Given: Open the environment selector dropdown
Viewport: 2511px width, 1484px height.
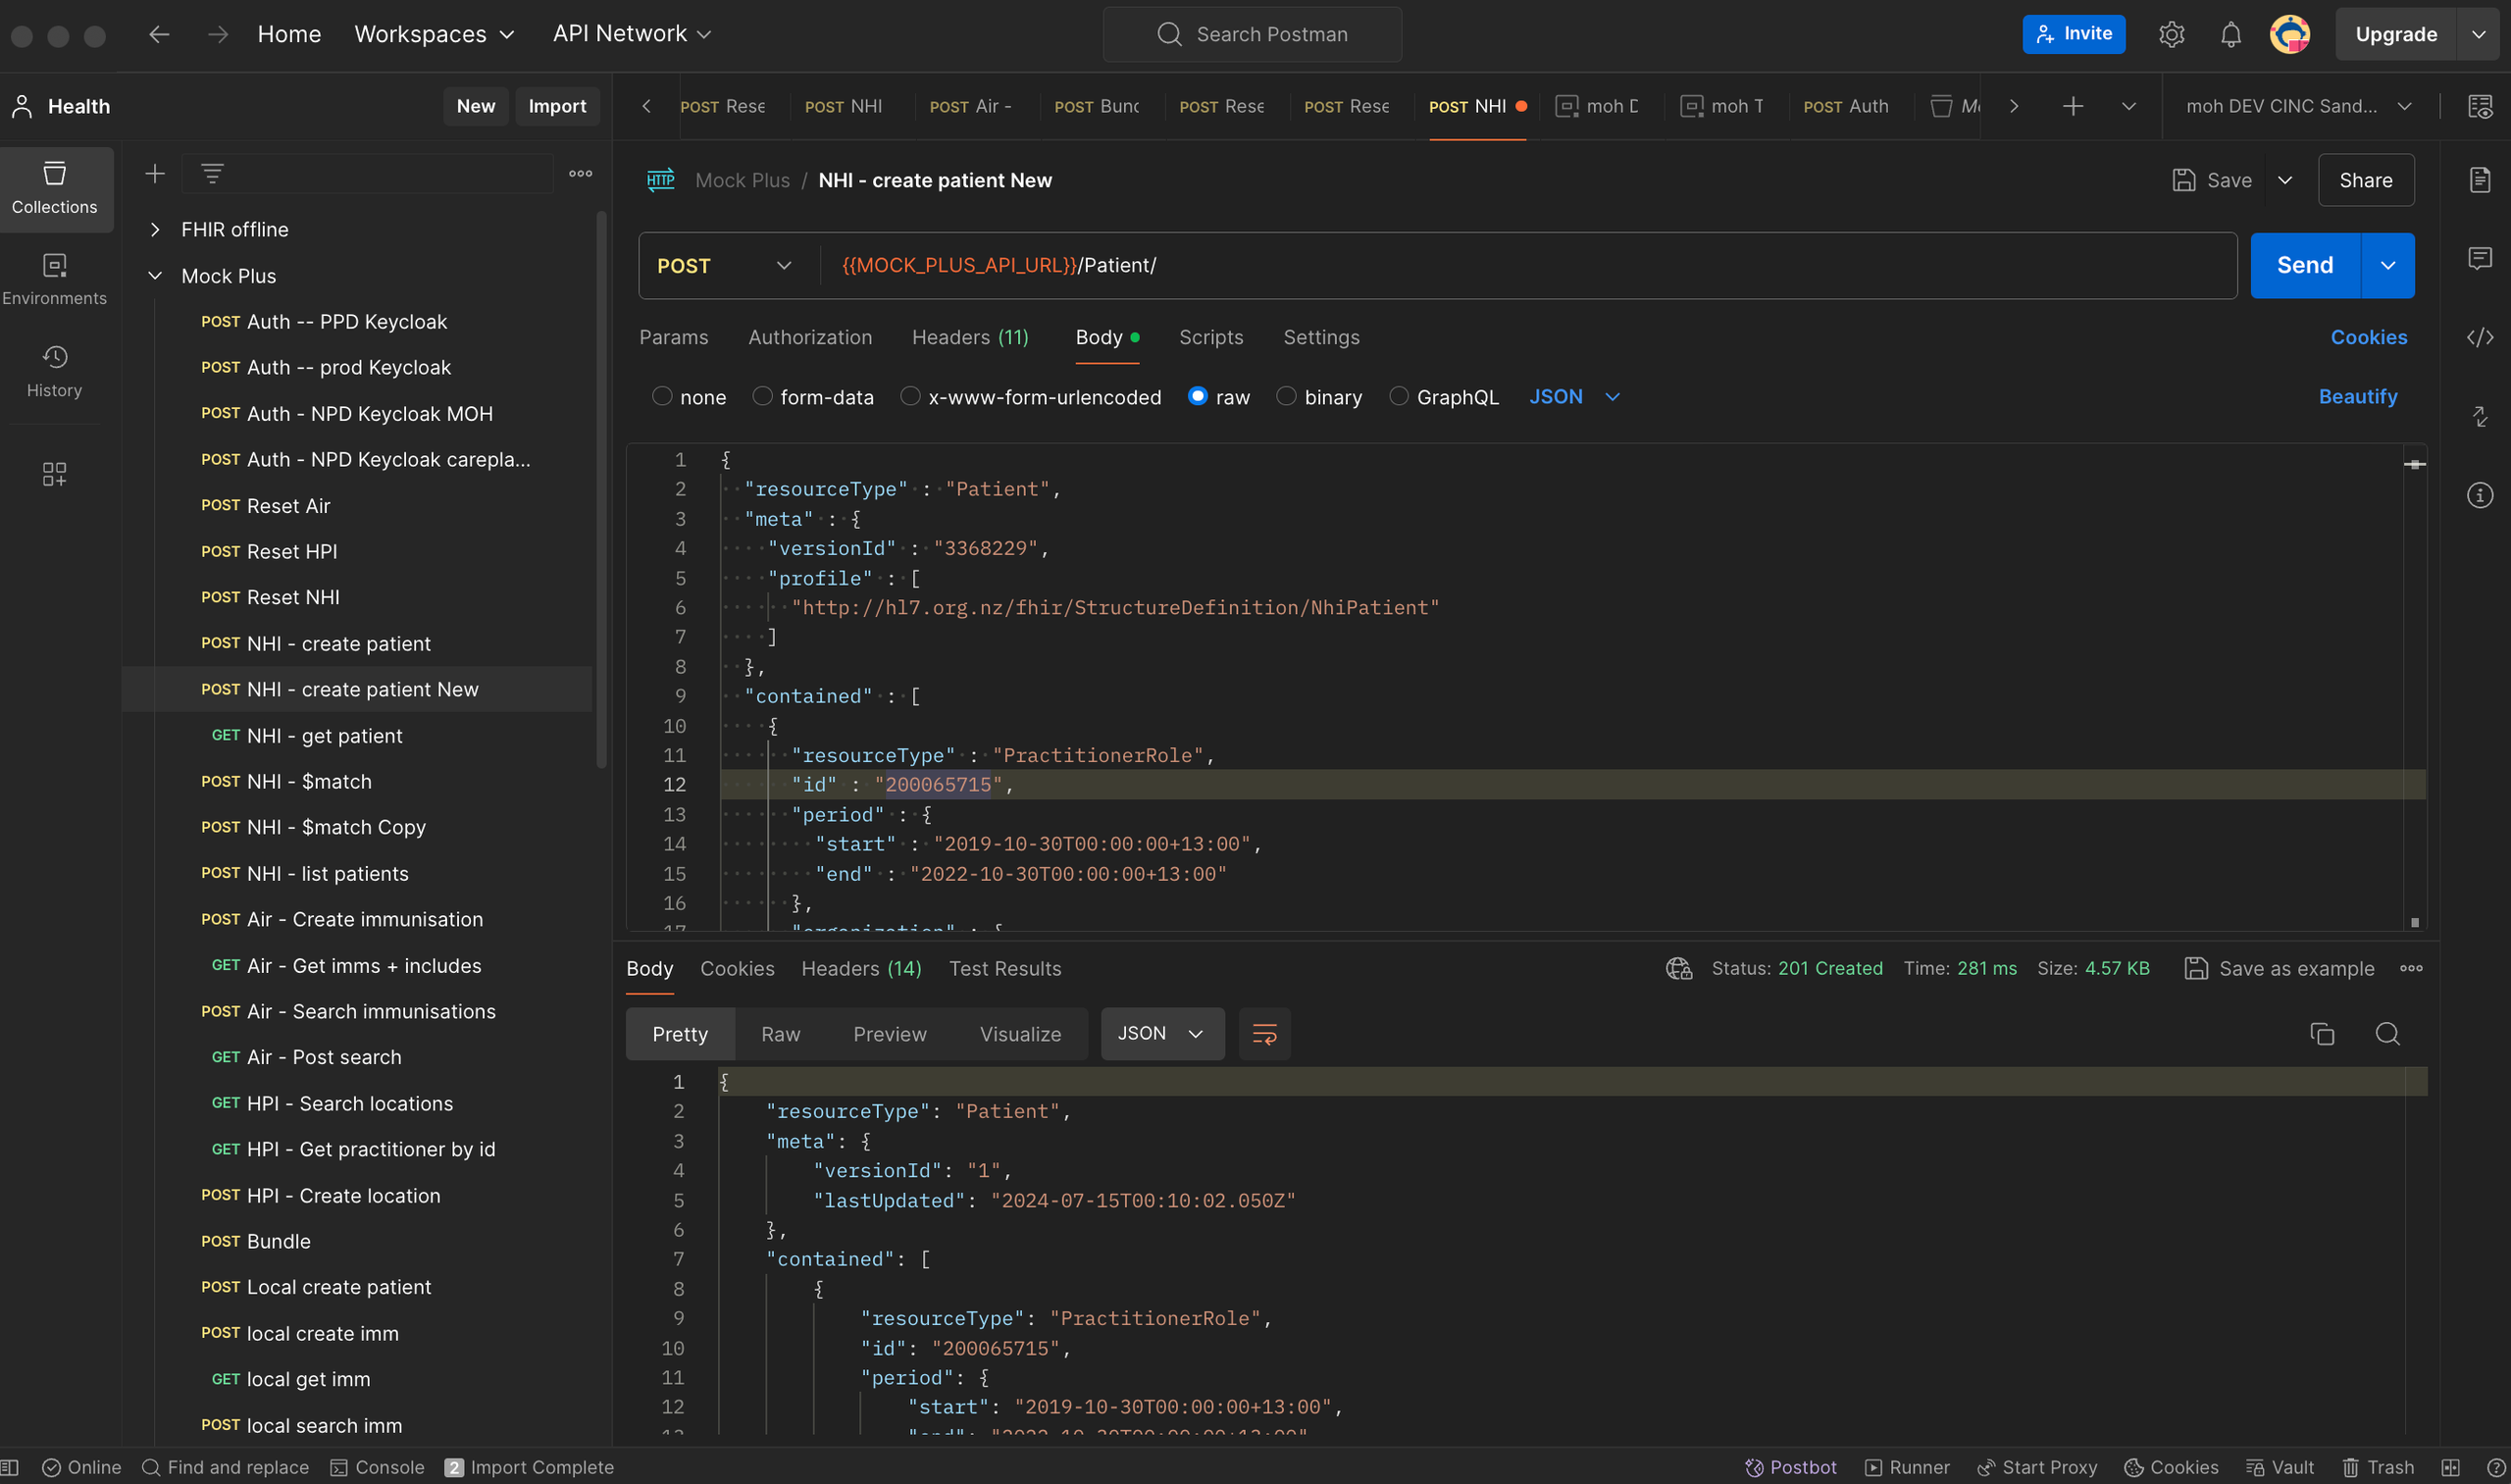Looking at the screenshot, I should 2298,106.
